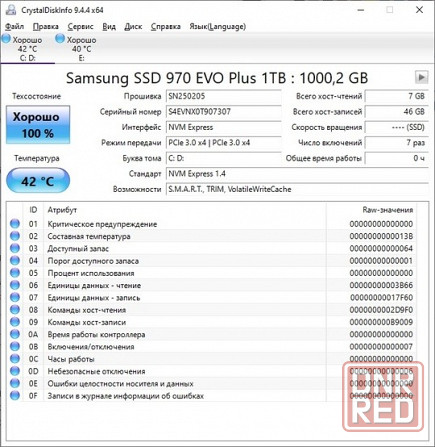435x447 pixels.
Task: Open the Вид menu
Action: click(109, 26)
